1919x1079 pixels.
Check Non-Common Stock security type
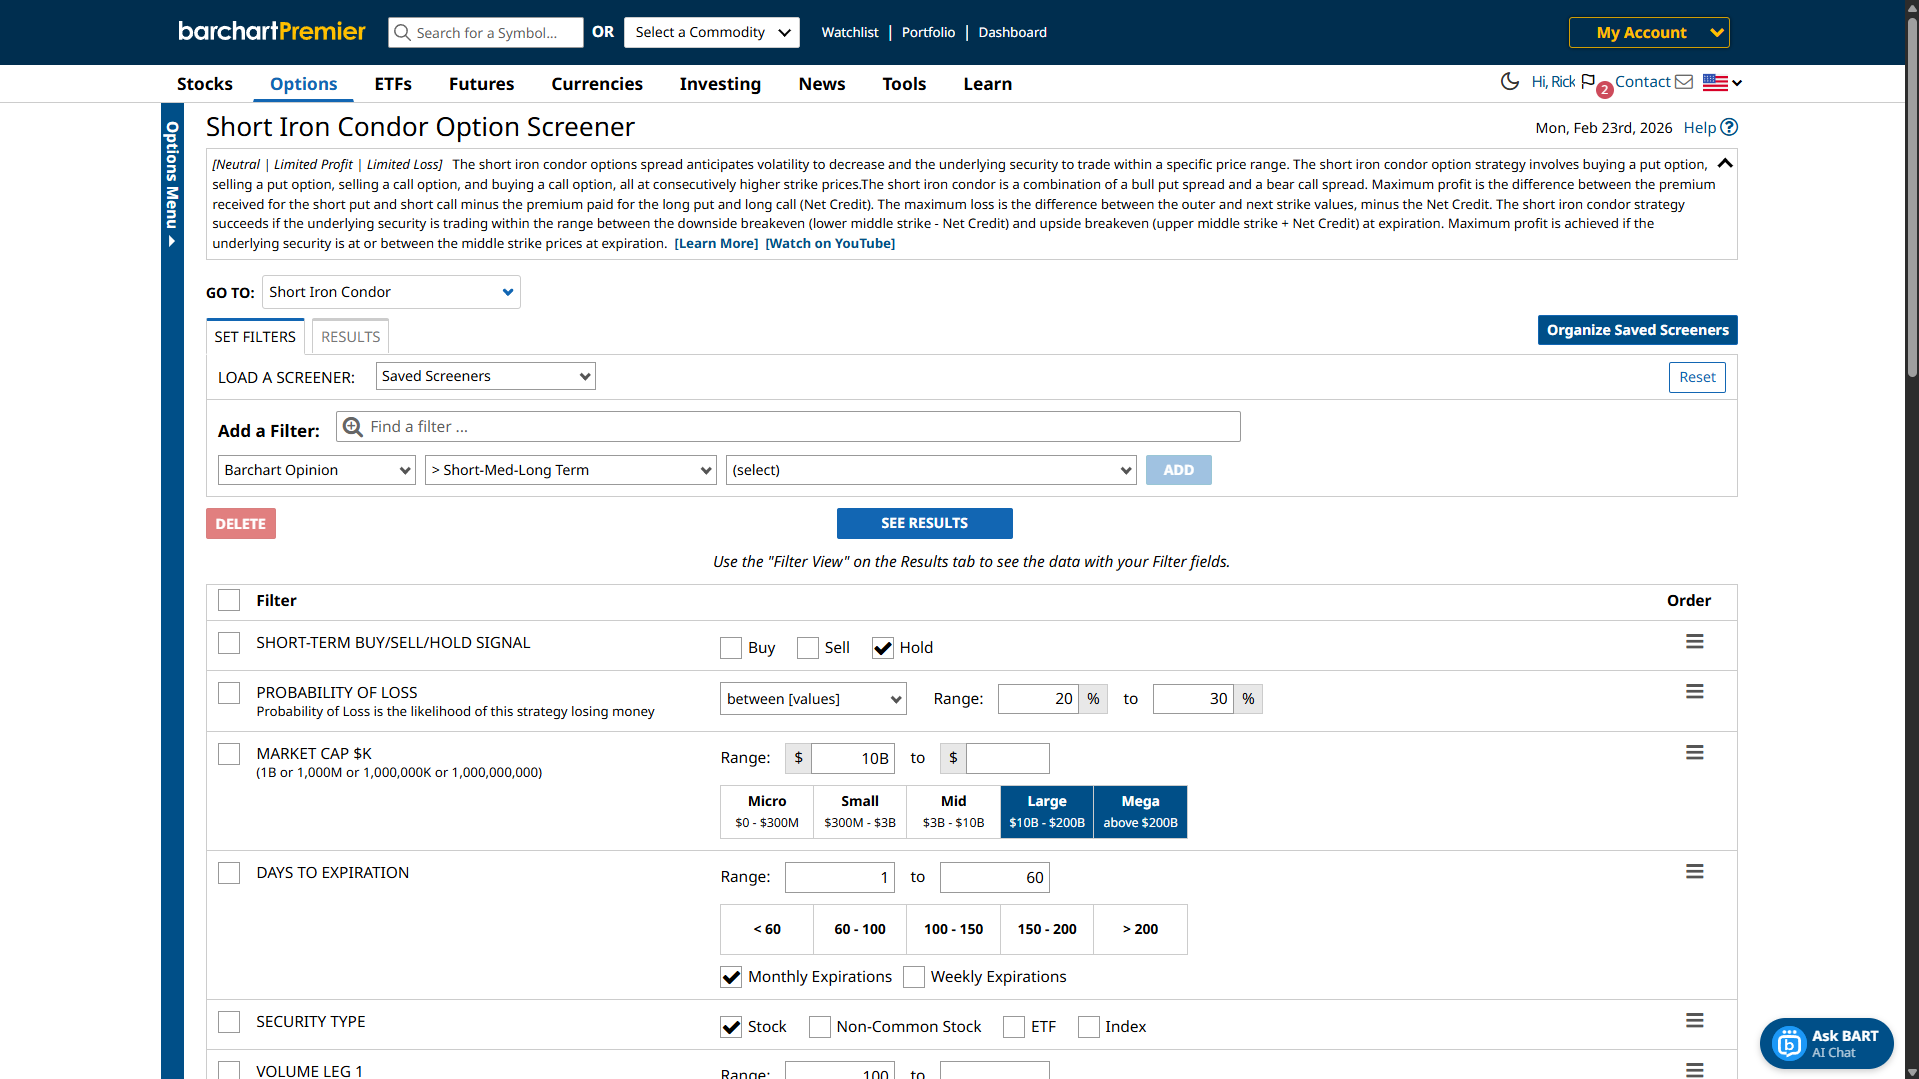click(x=820, y=1027)
